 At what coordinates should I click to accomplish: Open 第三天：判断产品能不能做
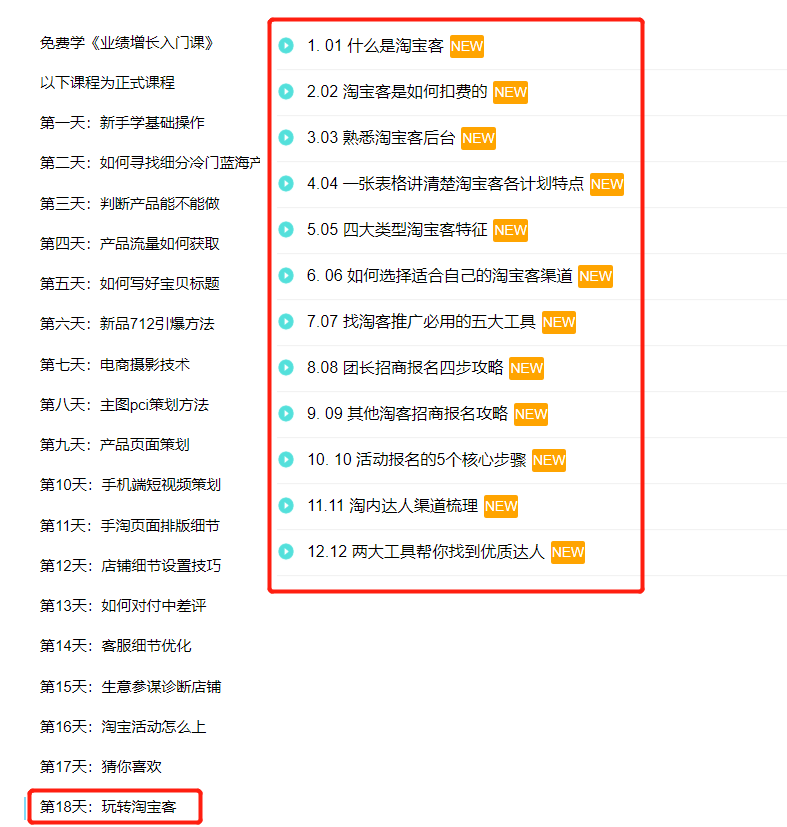click(x=130, y=204)
